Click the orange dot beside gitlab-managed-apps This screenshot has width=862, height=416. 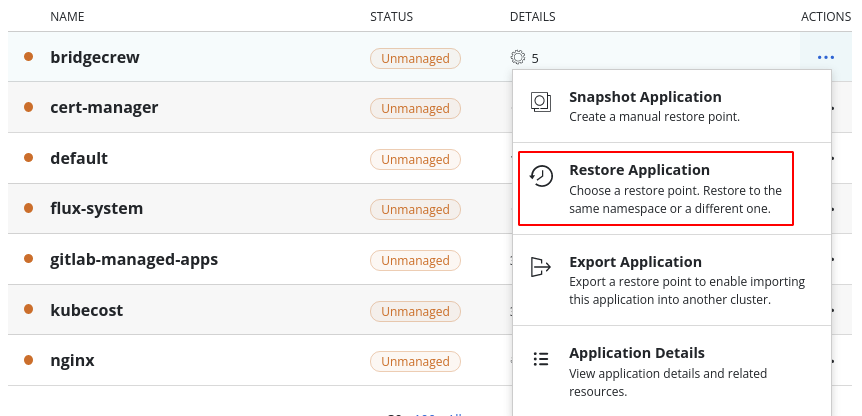click(x=29, y=259)
